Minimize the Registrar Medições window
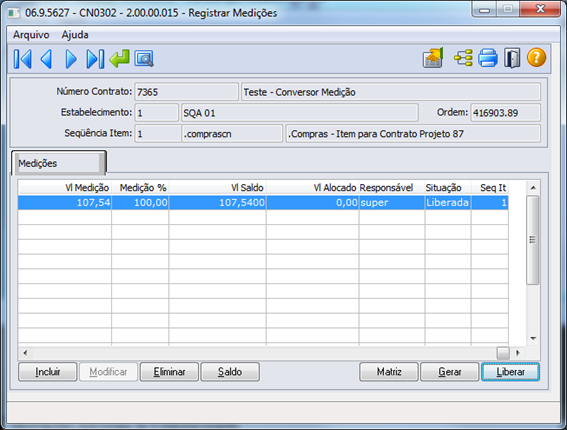The image size is (567, 430). (x=484, y=9)
